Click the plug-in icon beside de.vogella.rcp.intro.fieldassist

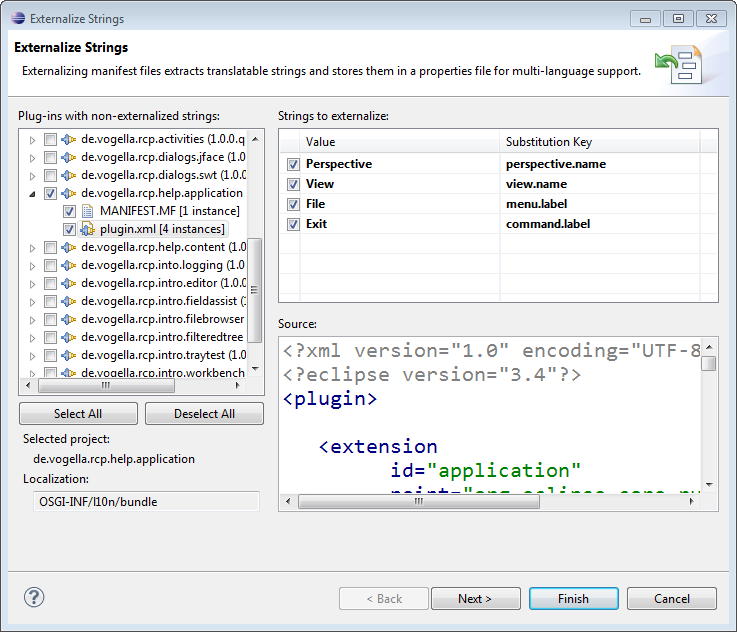69,301
